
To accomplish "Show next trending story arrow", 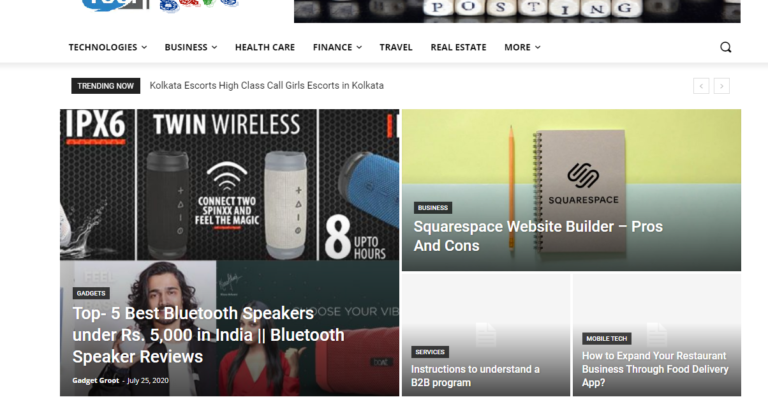I will 721,86.
